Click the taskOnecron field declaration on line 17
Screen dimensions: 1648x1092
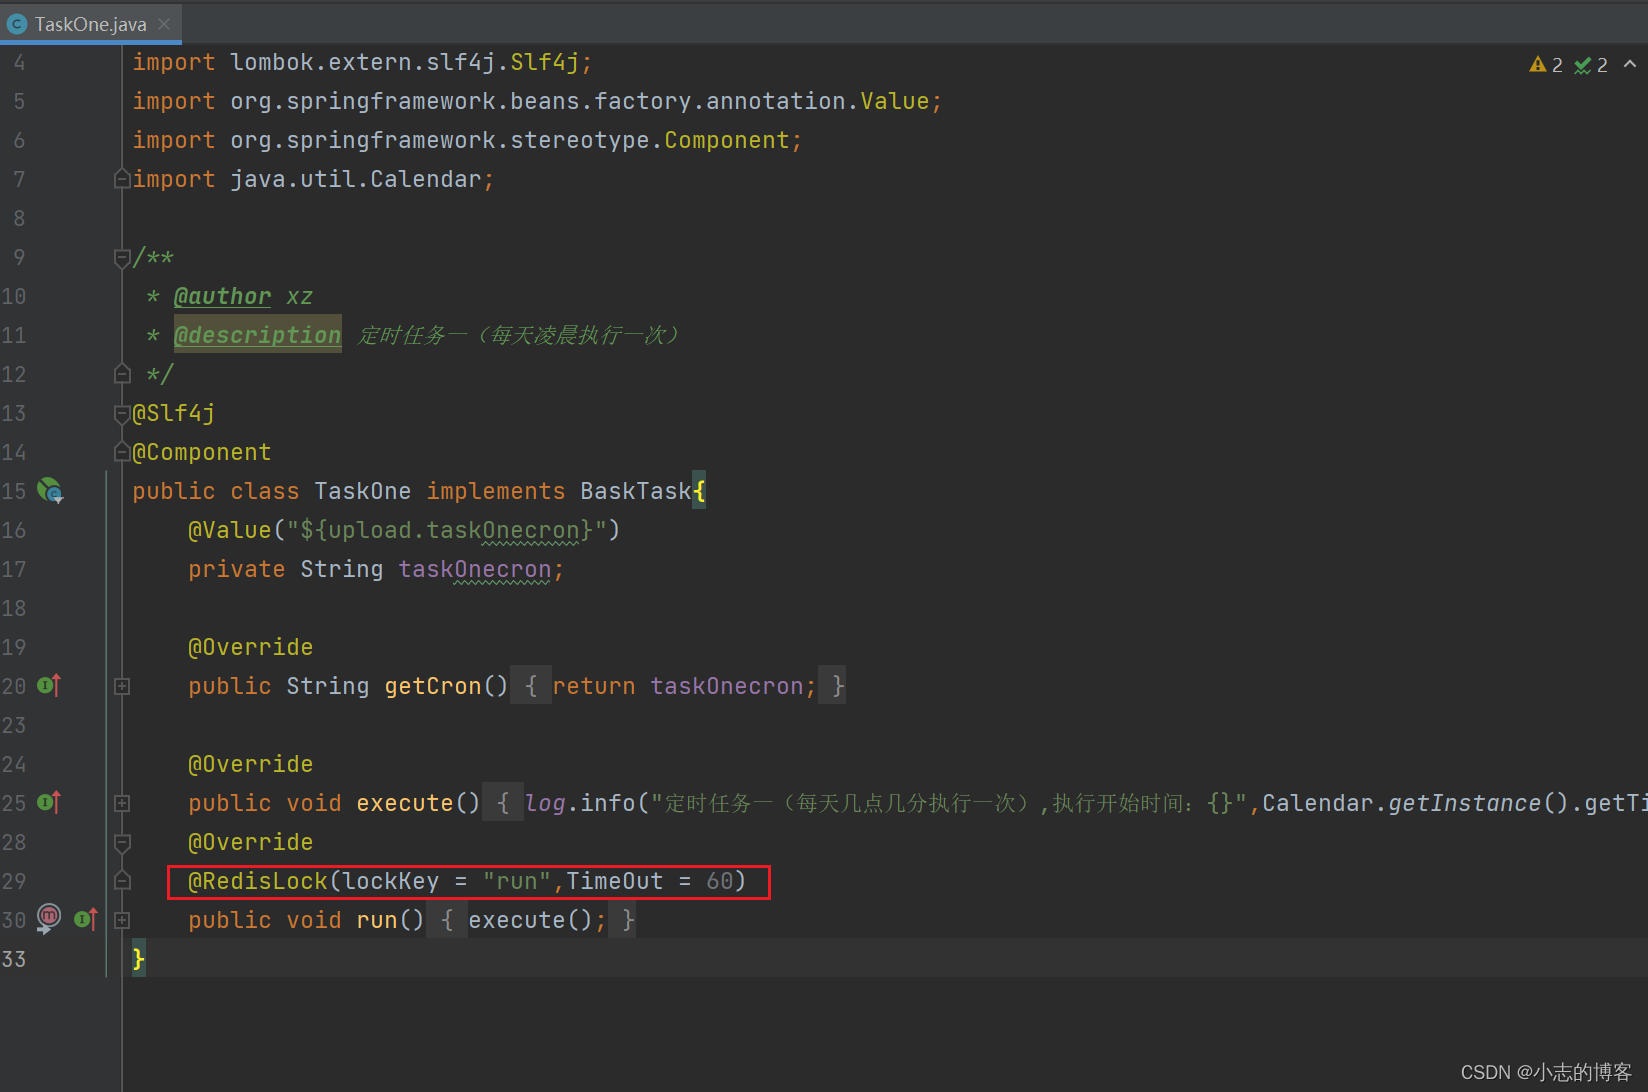tap(475, 569)
